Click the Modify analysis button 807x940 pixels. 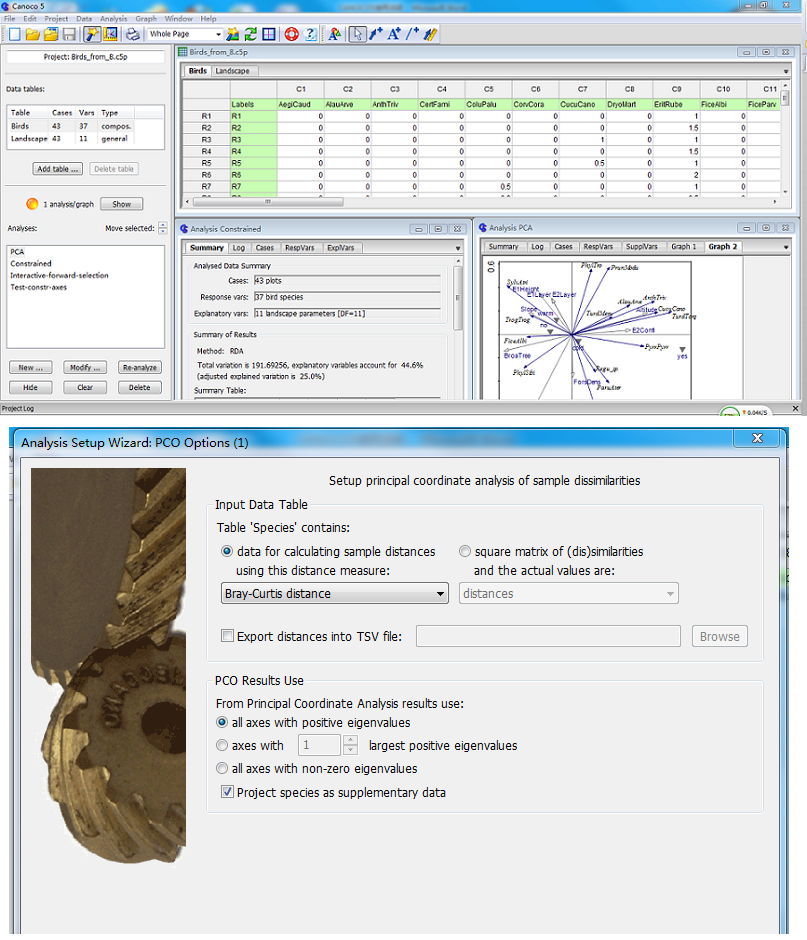[x=85, y=367]
